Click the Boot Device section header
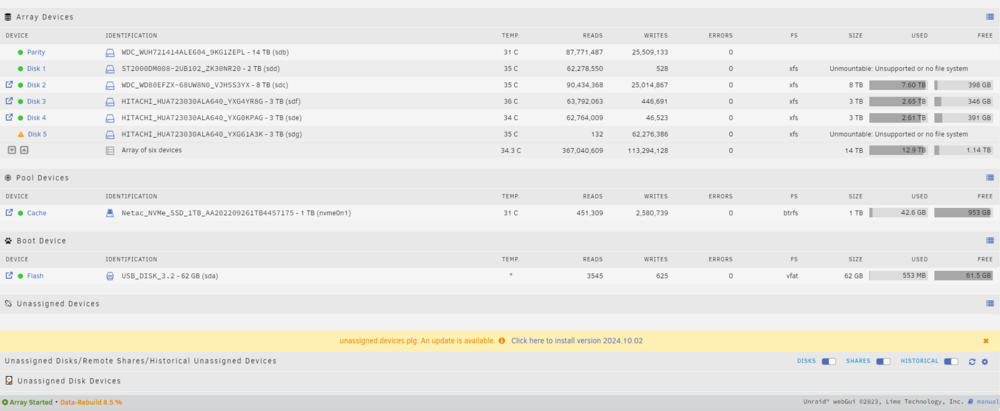This screenshot has width=1000, height=411. [41, 241]
